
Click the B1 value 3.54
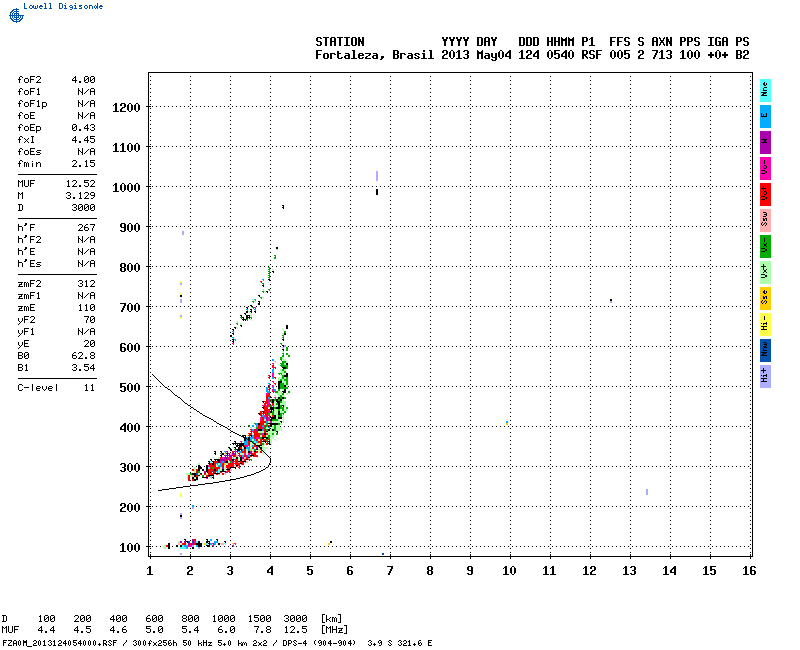point(83,368)
